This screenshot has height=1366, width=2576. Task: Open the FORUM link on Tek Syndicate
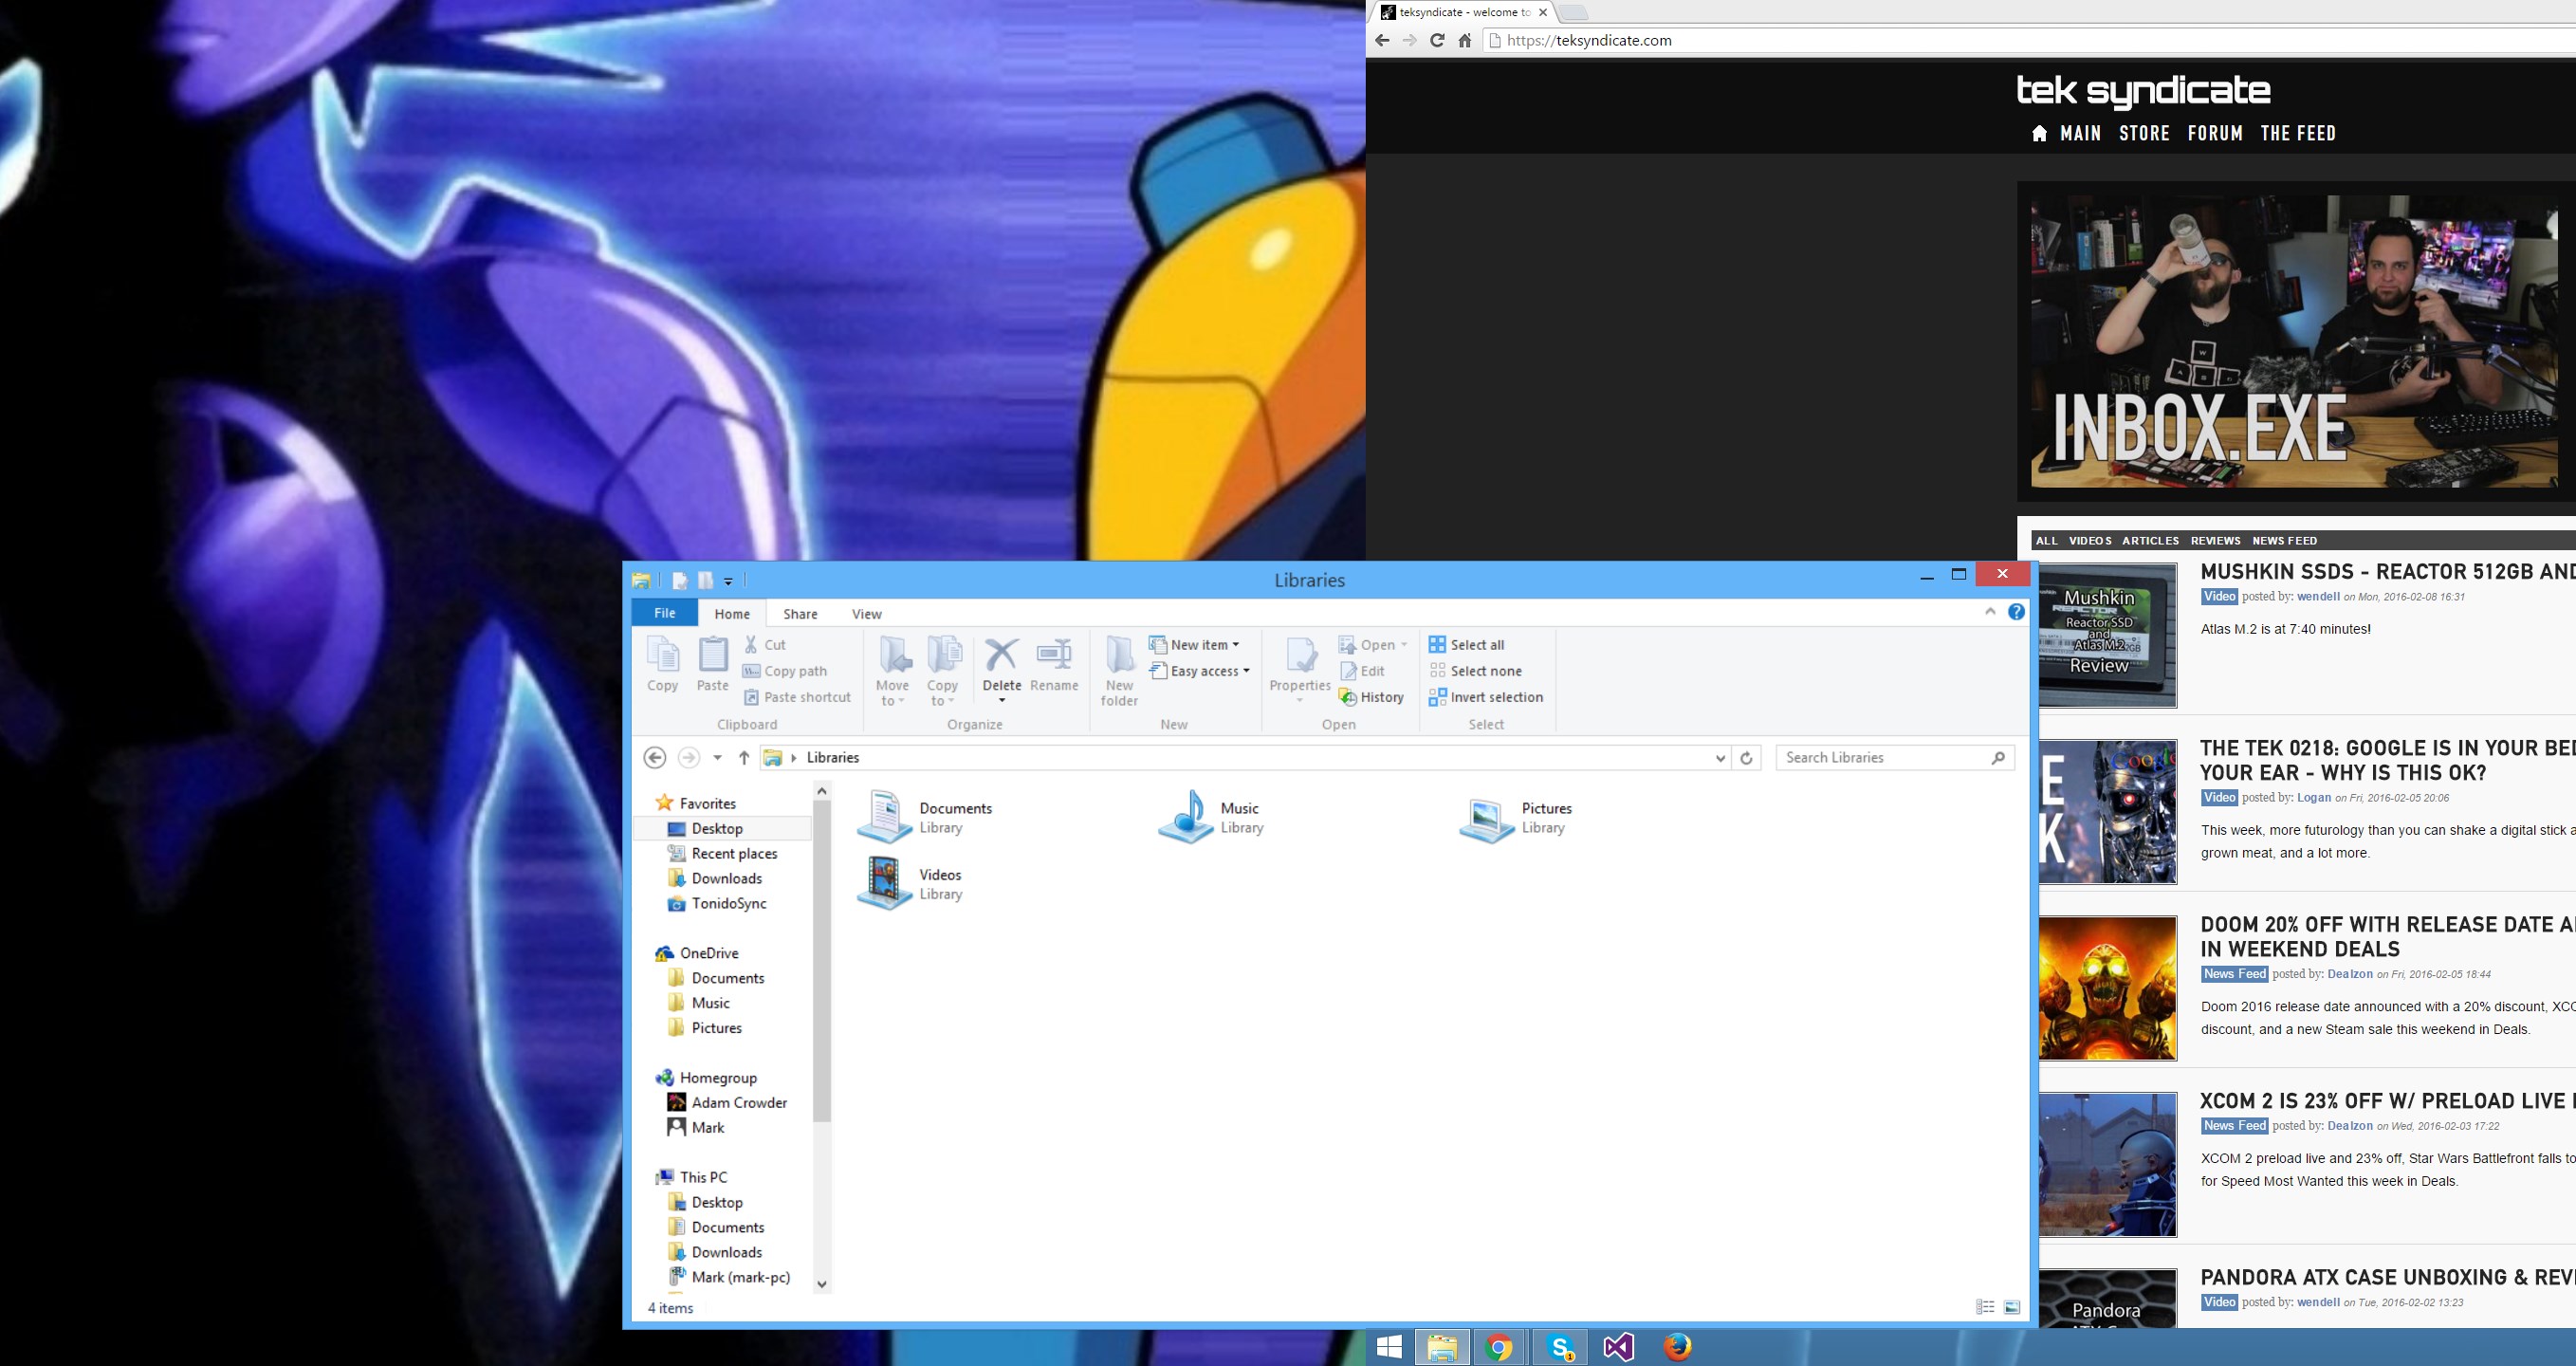[x=2215, y=133]
